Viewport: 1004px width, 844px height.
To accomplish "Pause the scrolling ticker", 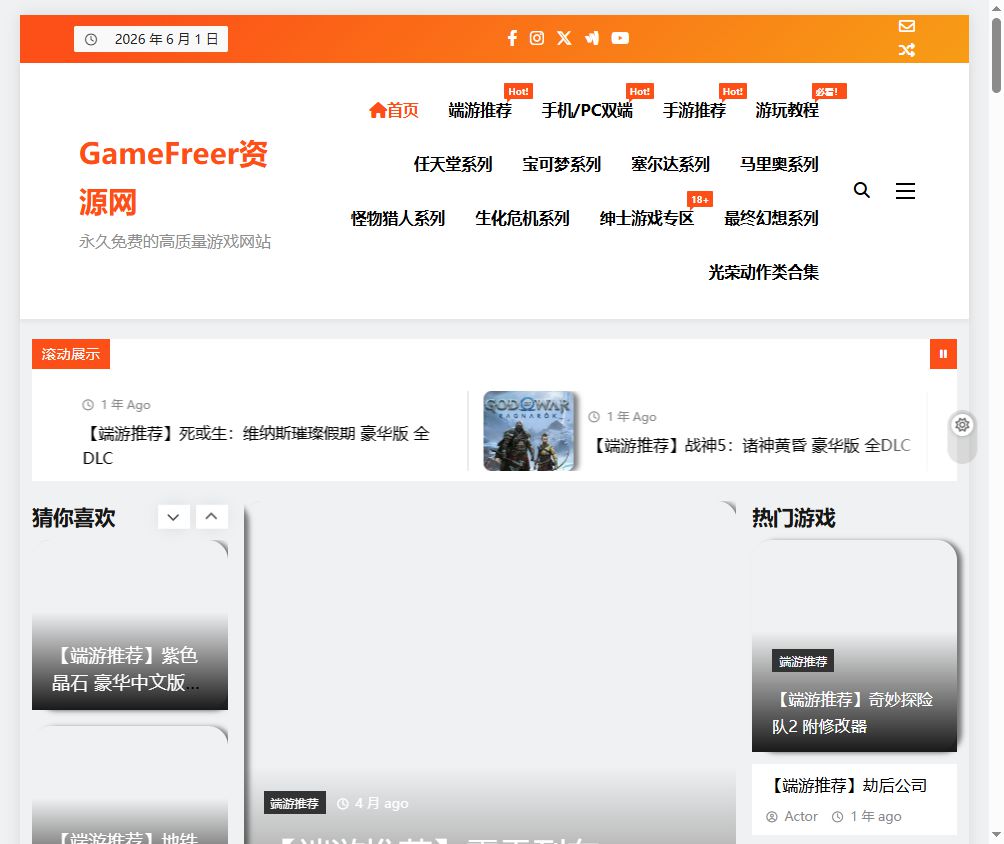I will pyautogui.click(x=943, y=353).
